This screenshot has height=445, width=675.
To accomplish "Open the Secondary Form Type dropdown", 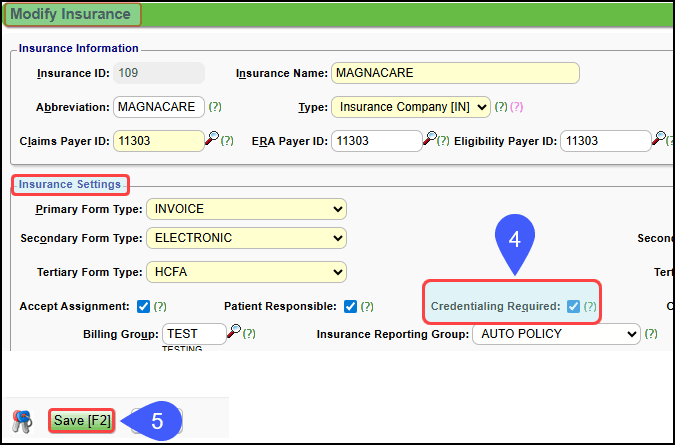I will pyautogui.click(x=246, y=238).
